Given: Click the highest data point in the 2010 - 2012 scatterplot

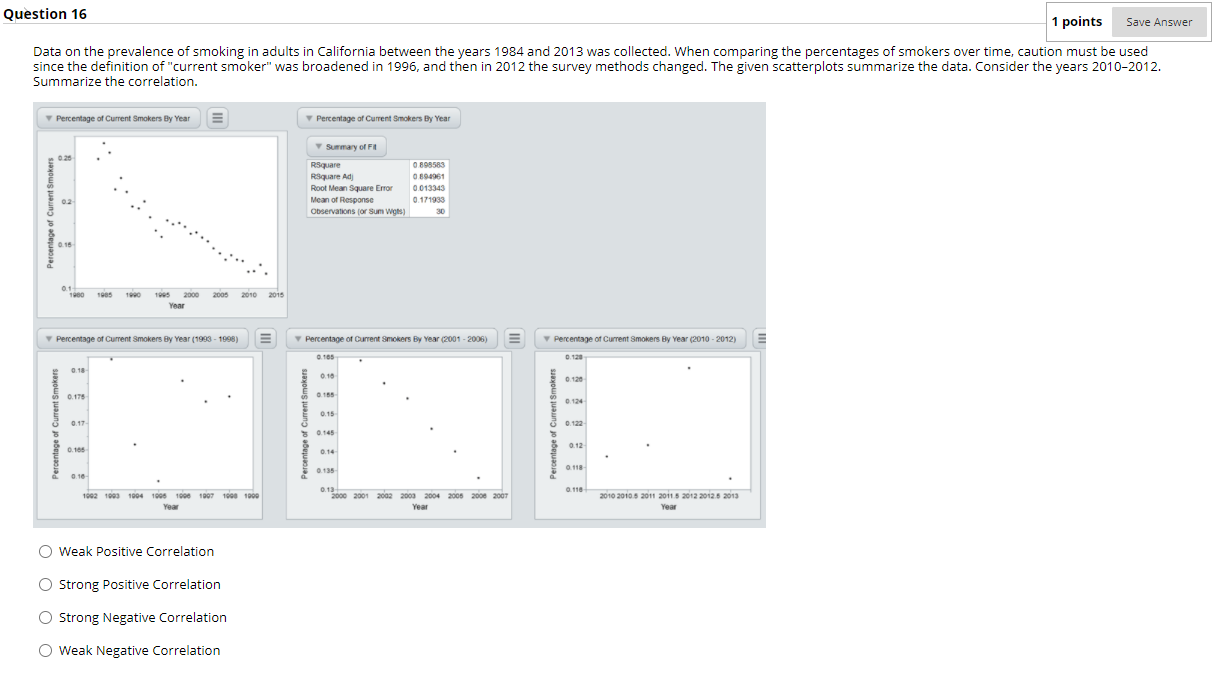Looking at the screenshot, I should point(689,368).
